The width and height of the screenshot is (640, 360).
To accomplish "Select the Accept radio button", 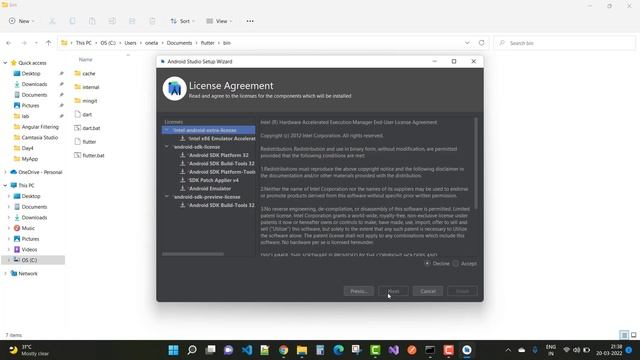I will pyautogui.click(x=456, y=264).
